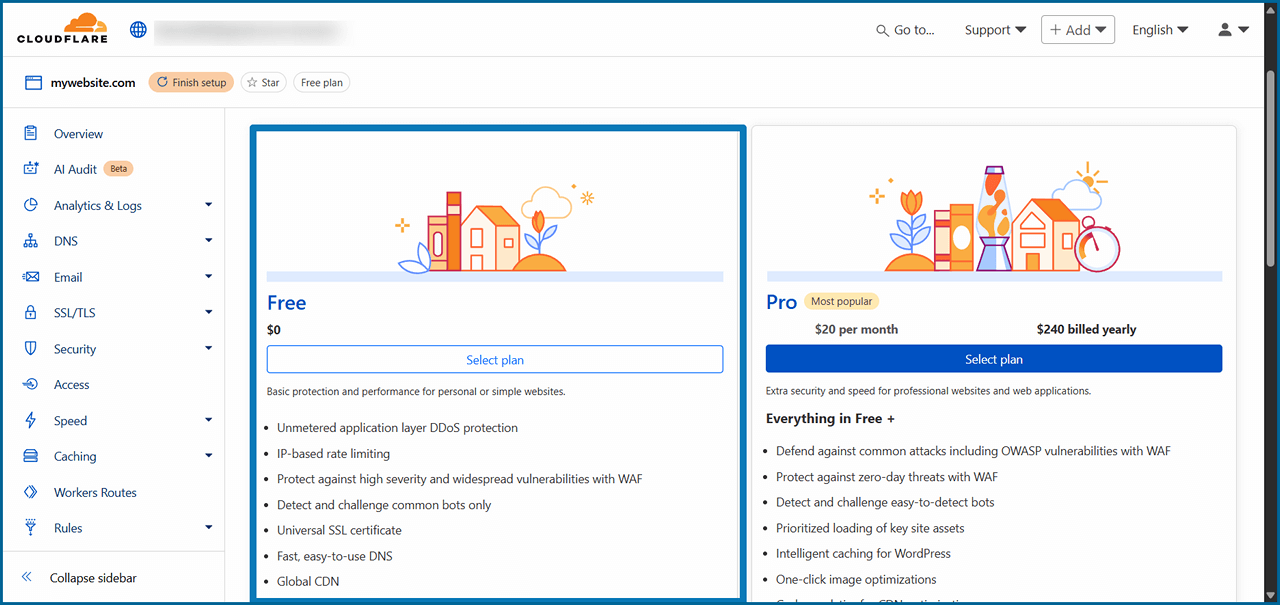Click the "$240 billed yearly" price text
Viewport: 1280px width, 605px height.
1086,329
